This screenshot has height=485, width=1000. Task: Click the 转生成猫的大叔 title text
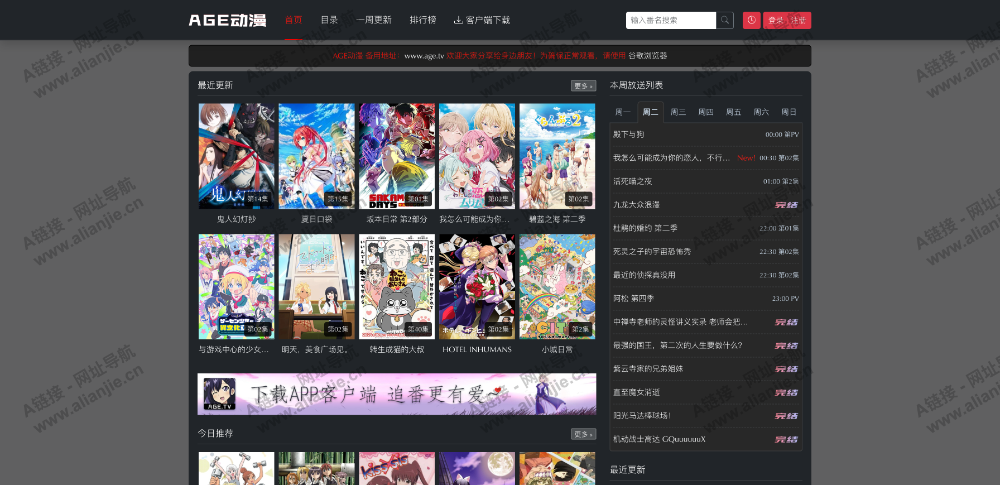[x=397, y=349]
